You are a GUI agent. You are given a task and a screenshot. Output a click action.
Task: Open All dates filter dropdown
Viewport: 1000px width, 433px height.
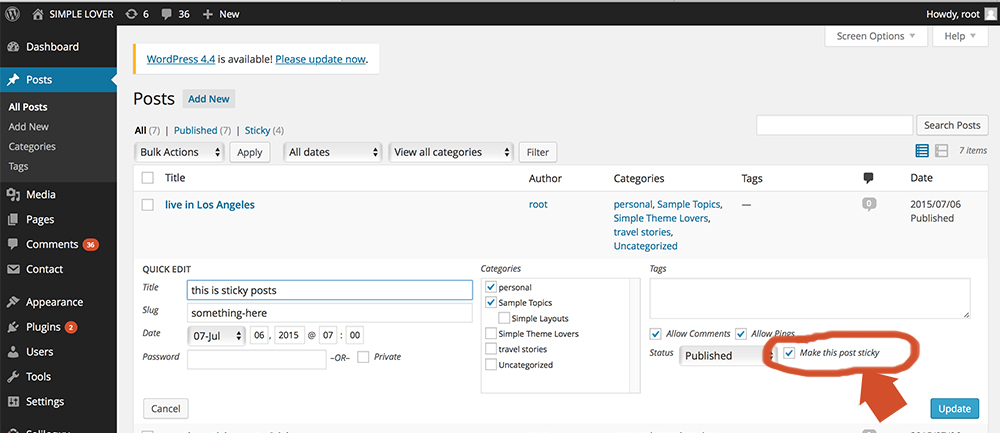pyautogui.click(x=332, y=152)
